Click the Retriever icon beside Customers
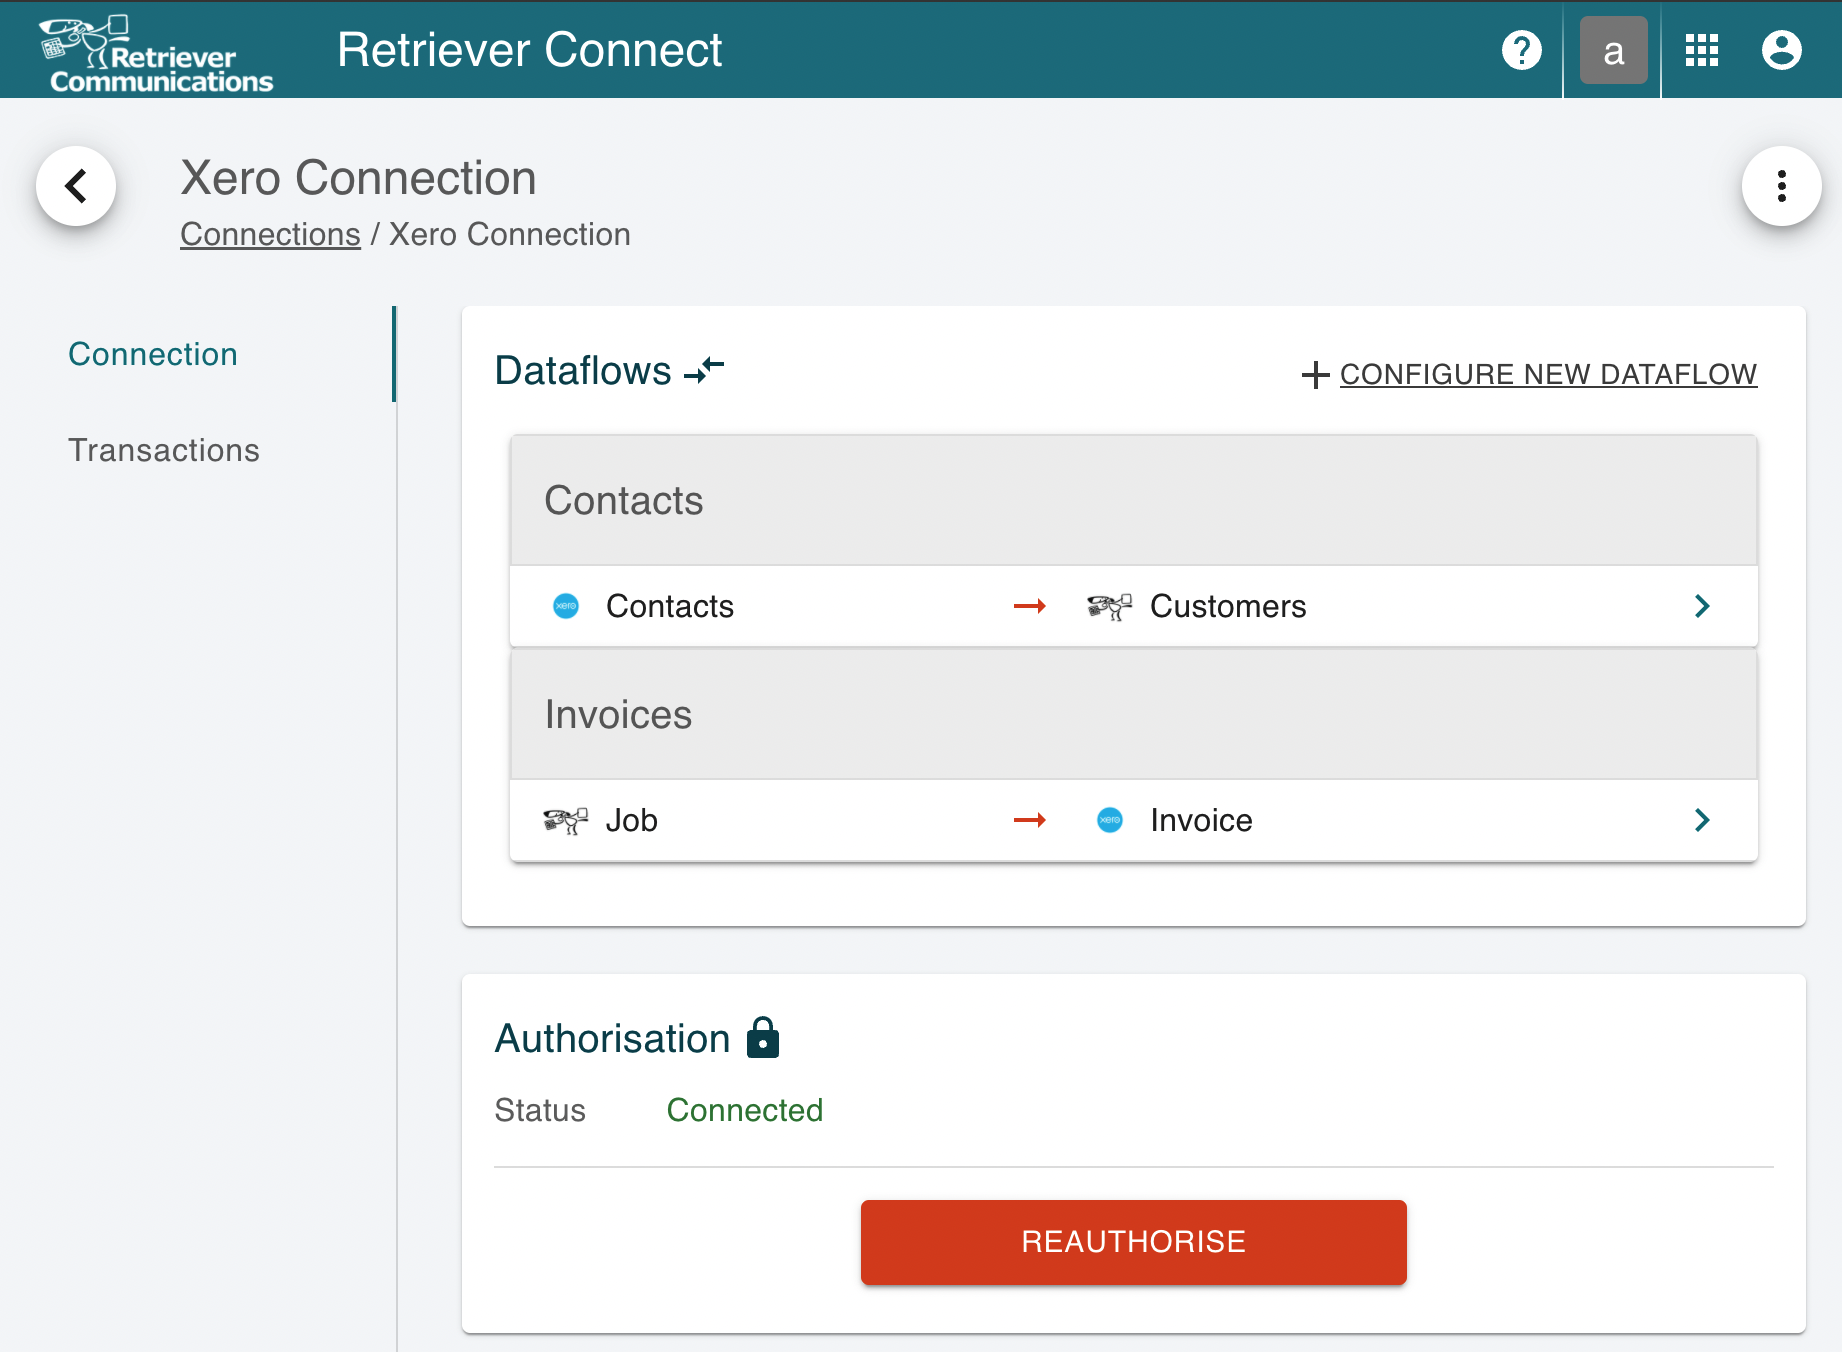 [1109, 606]
